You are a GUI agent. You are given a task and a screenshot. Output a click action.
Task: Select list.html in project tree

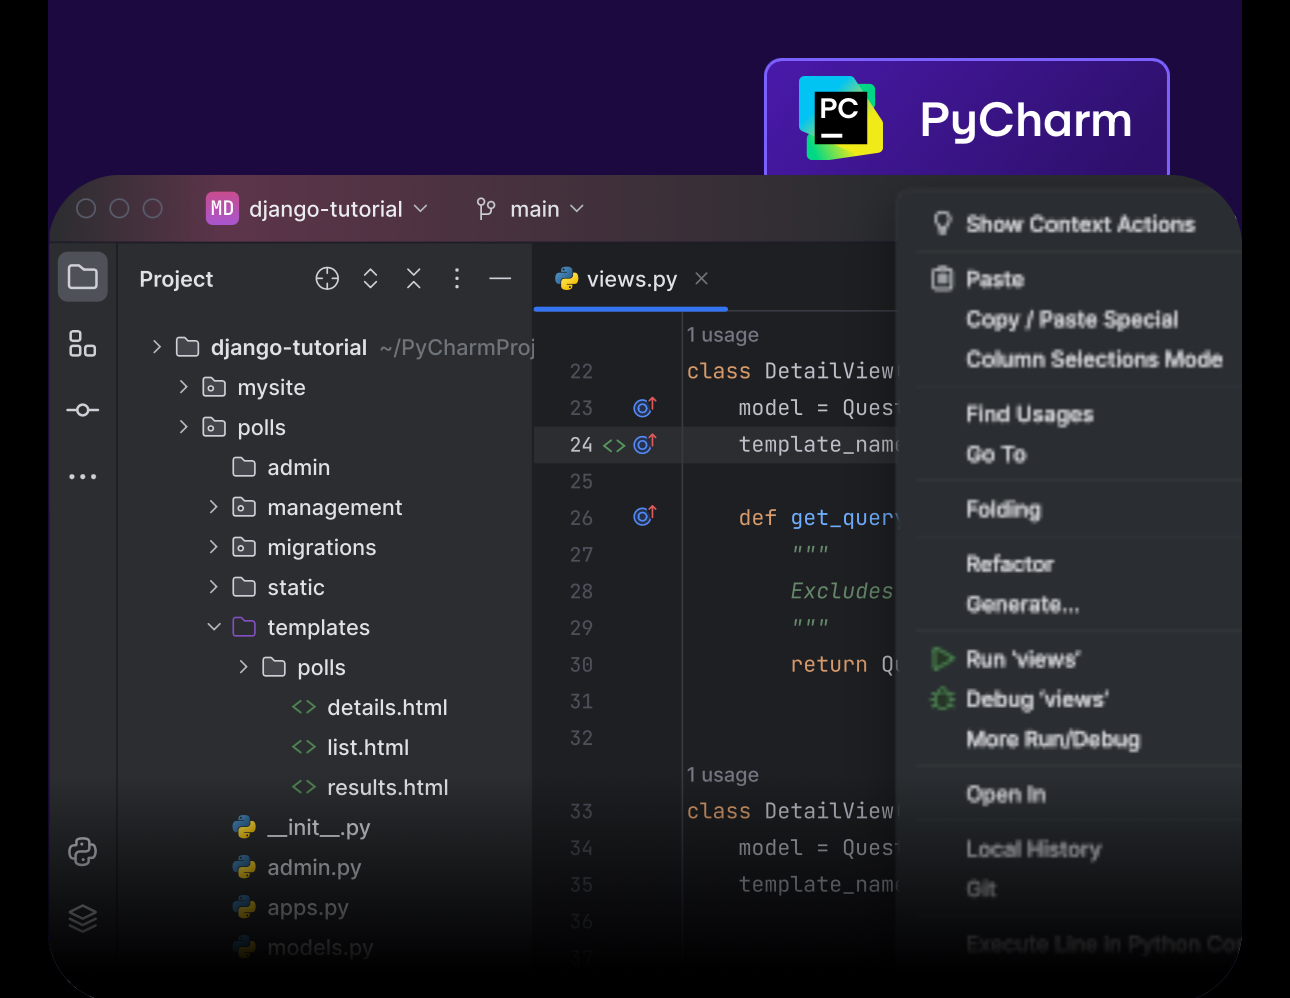point(368,747)
